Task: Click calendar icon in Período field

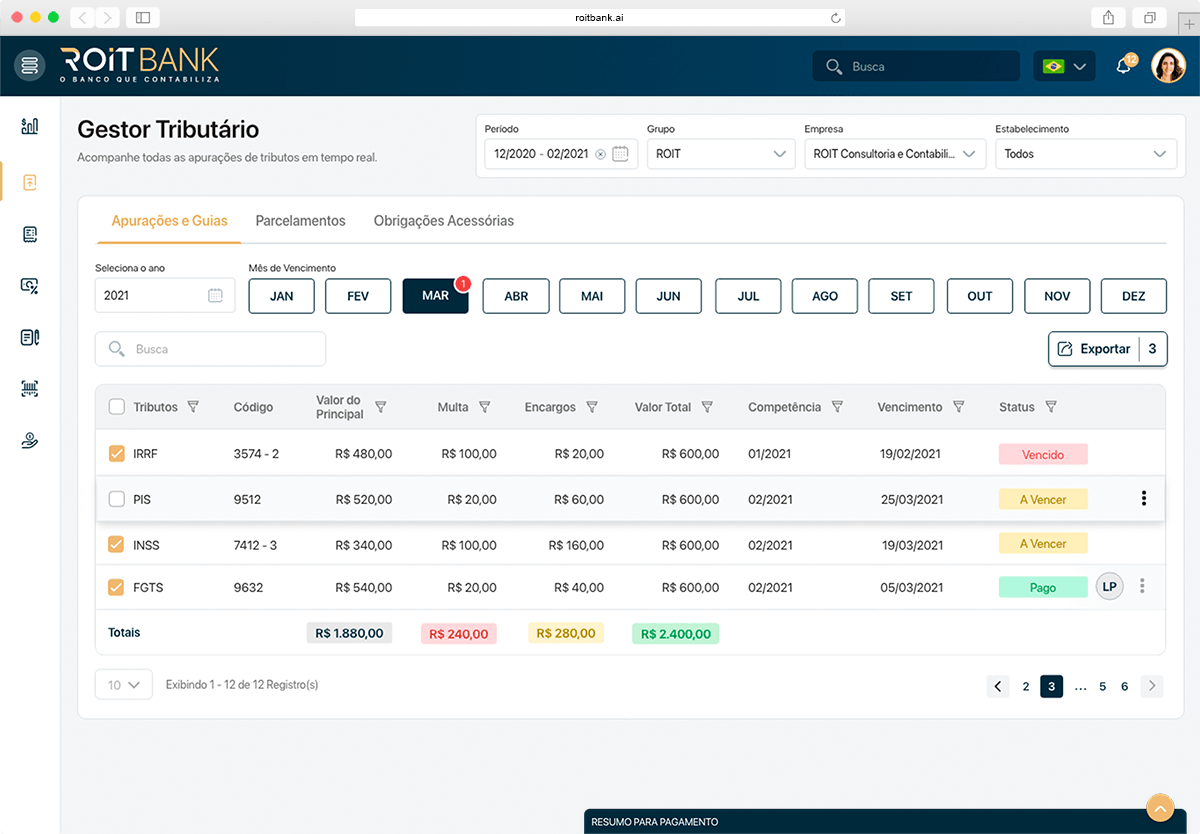Action: pyautogui.click(x=620, y=154)
